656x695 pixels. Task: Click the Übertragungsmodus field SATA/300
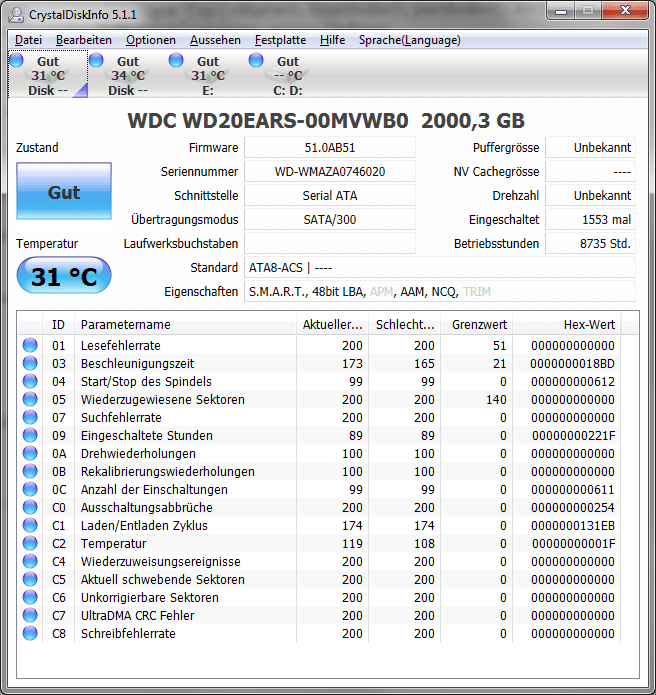click(x=330, y=219)
